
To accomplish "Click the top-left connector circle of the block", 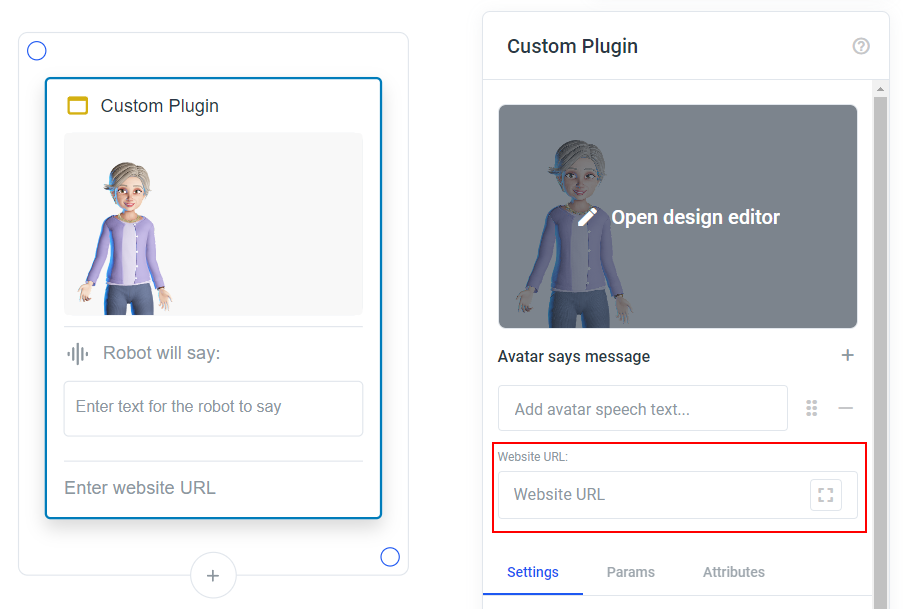I will (x=37, y=51).
